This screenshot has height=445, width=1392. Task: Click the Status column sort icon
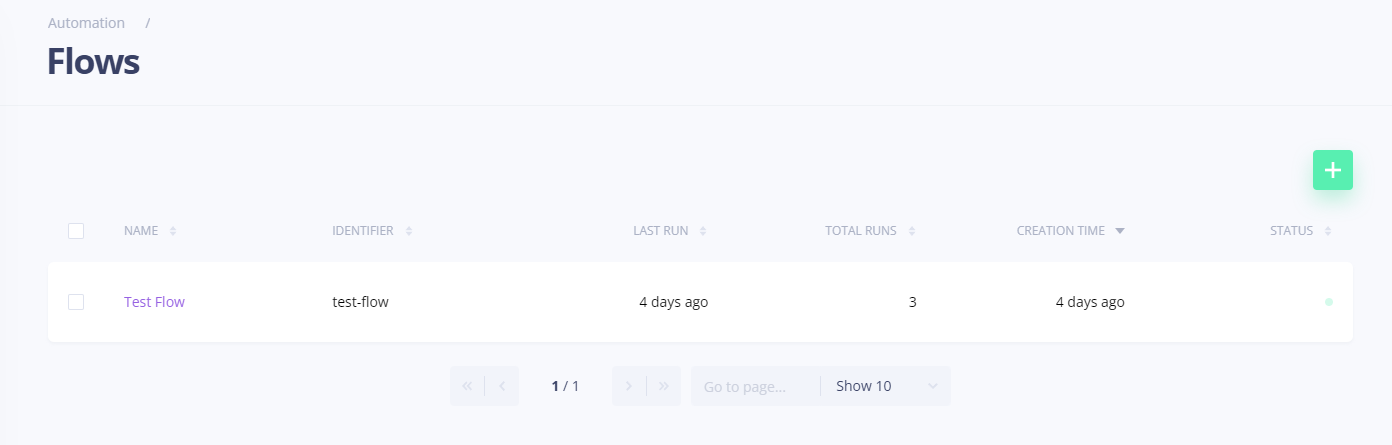[x=1328, y=231]
